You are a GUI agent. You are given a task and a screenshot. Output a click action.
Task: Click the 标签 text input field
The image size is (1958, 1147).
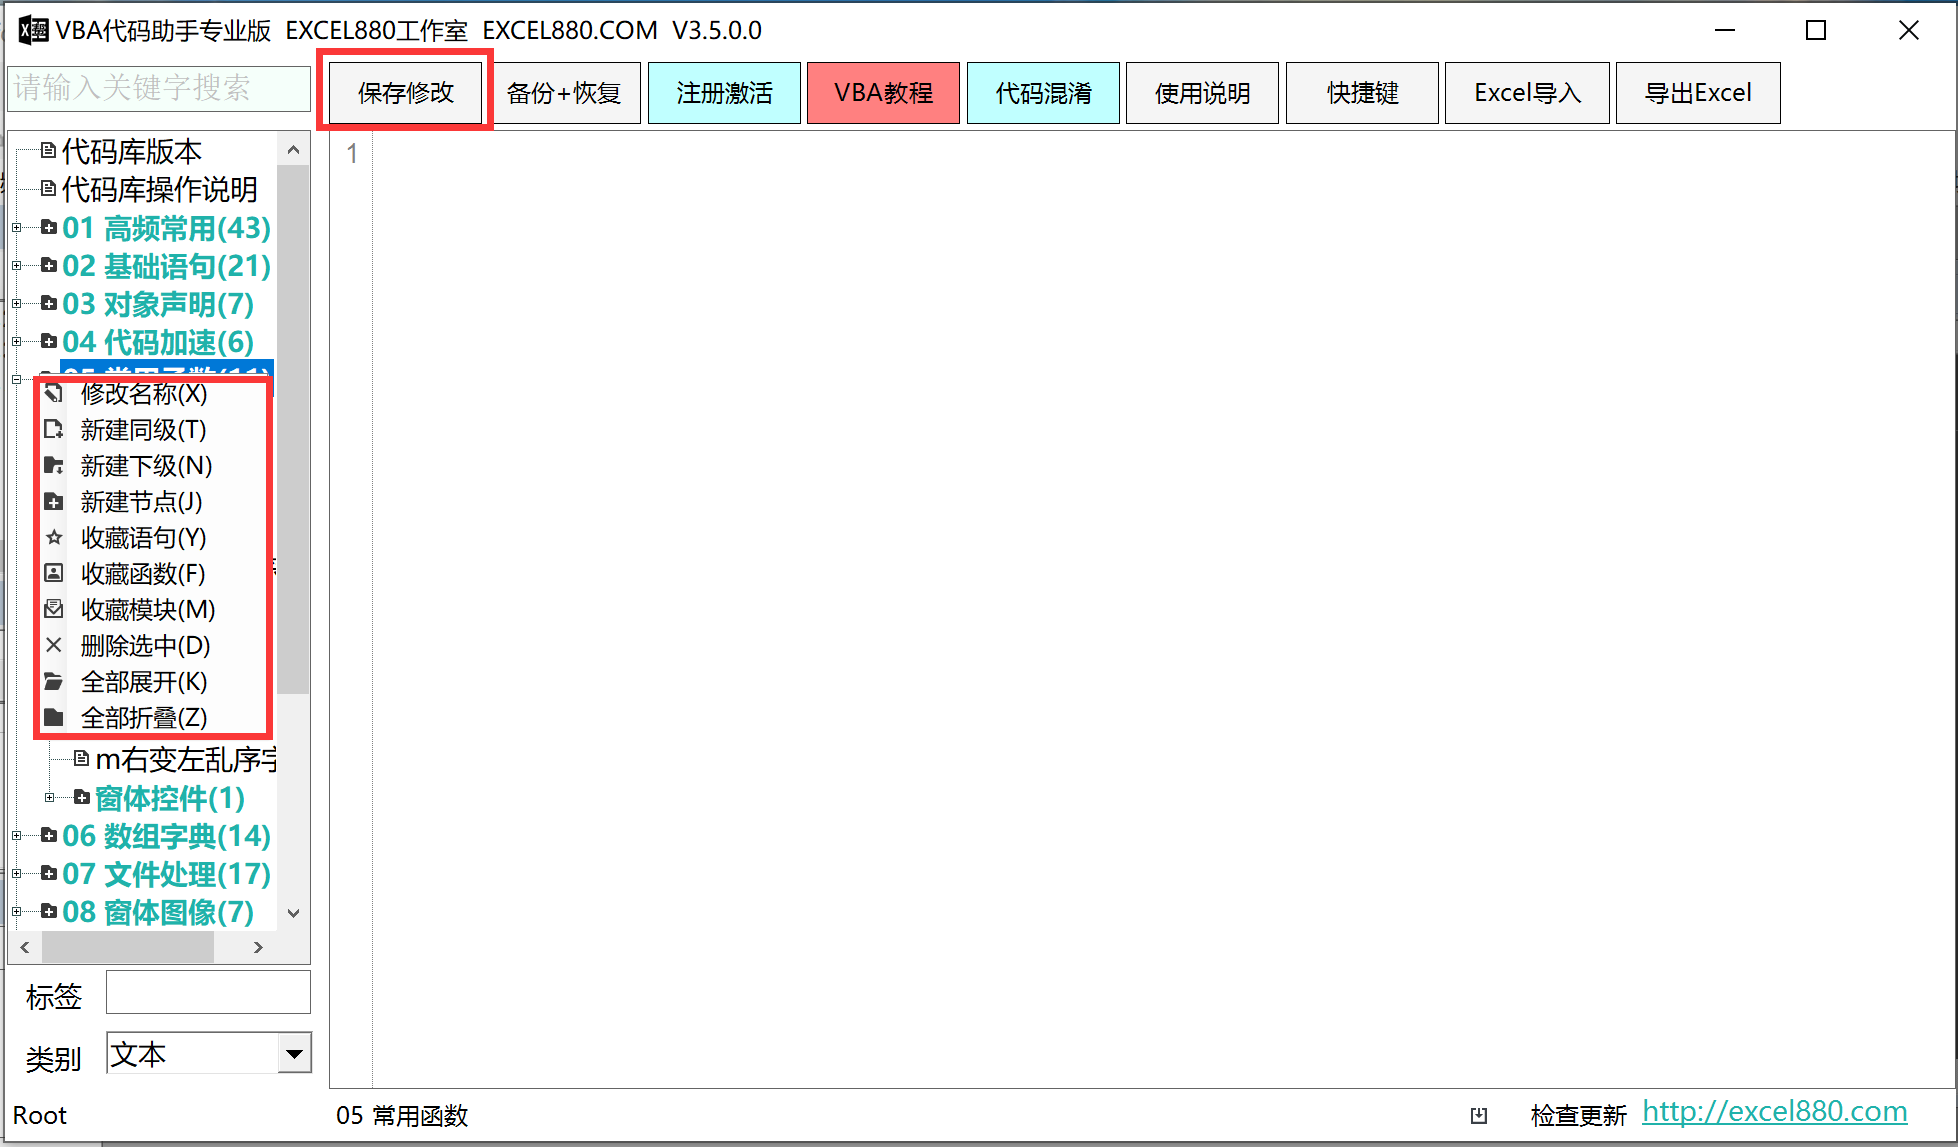(x=208, y=993)
